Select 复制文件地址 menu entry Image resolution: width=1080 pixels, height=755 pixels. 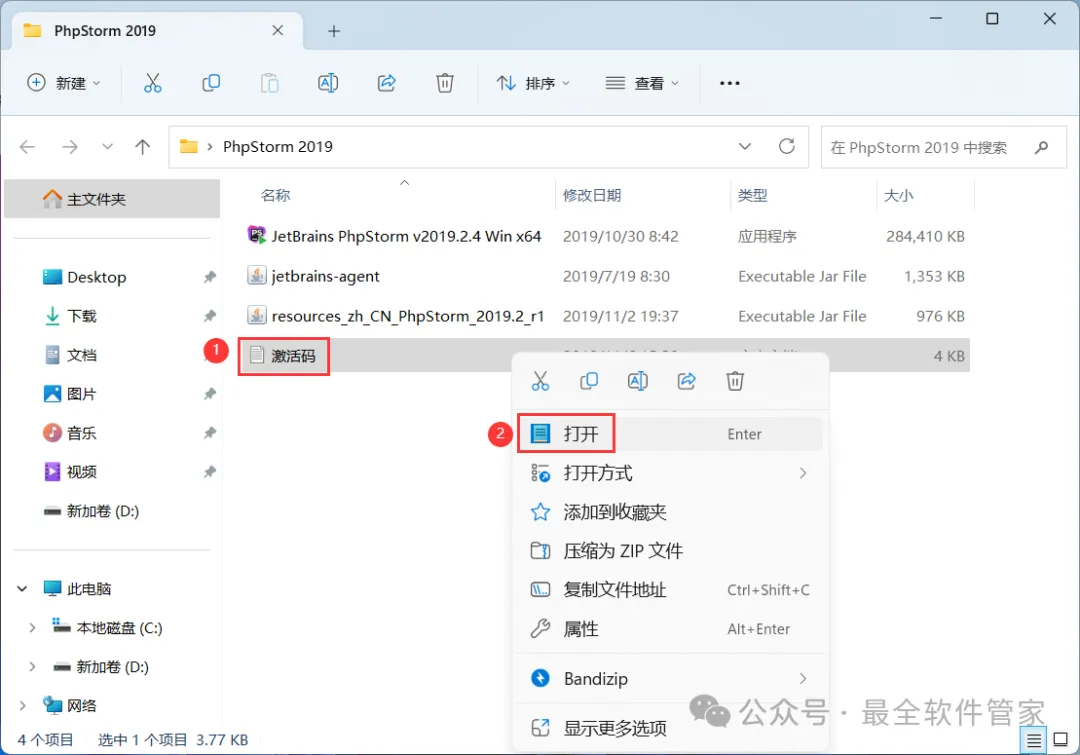[x=669, y=590]
